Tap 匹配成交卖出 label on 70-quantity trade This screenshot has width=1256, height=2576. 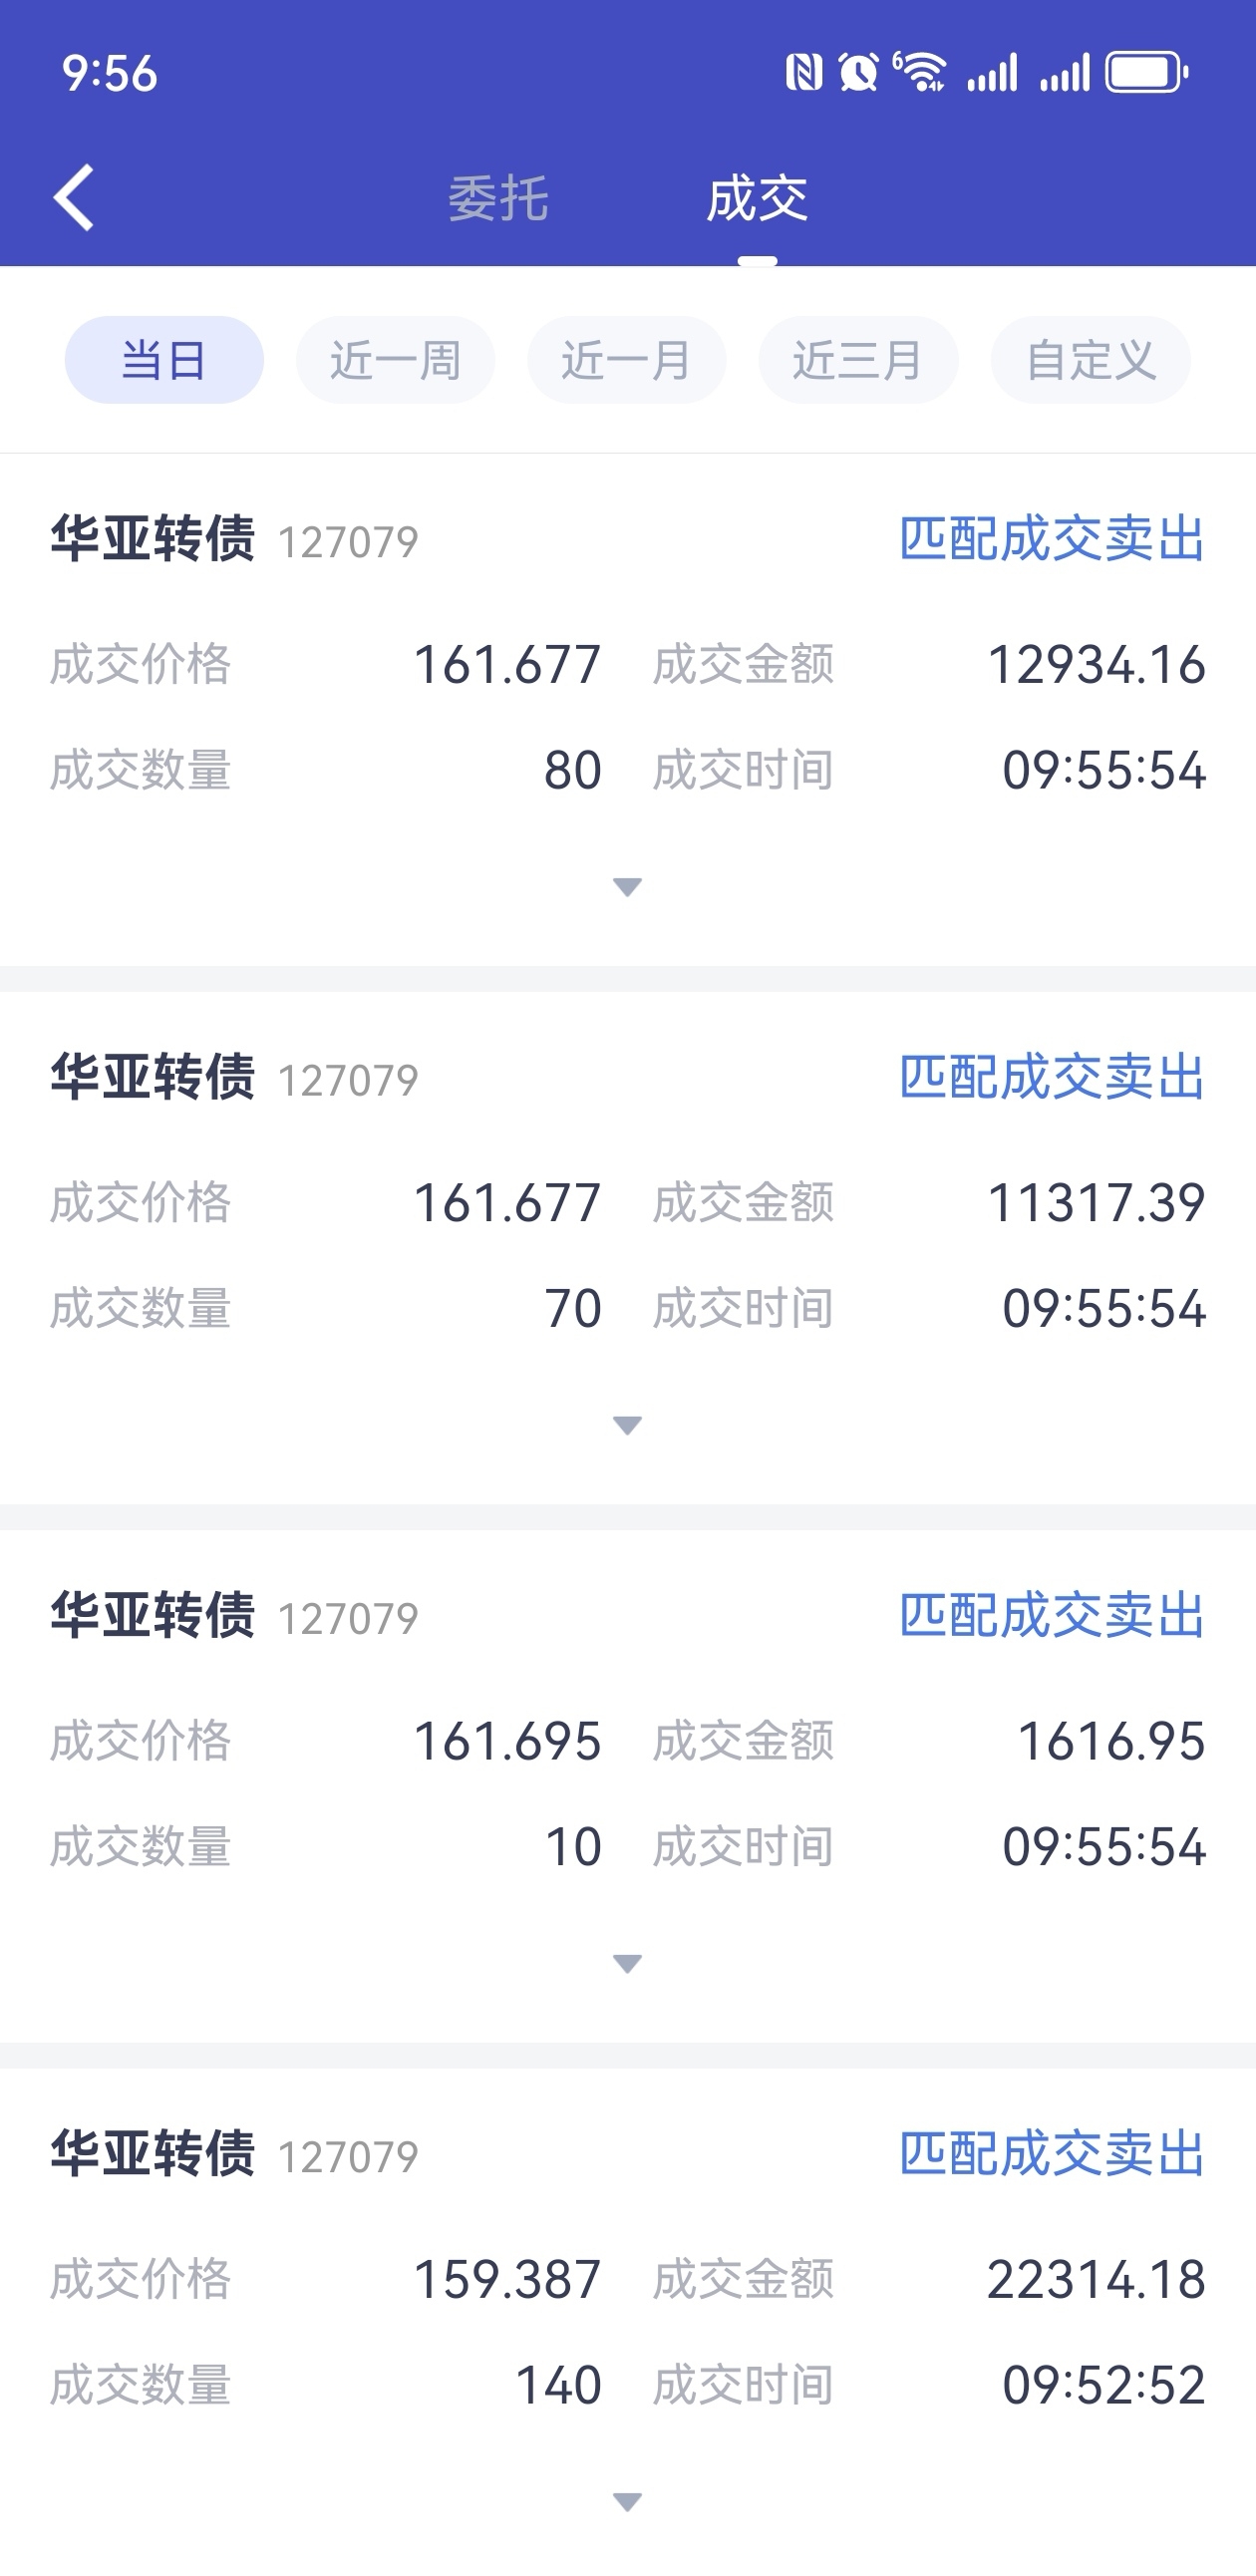coord(1052,1077)
